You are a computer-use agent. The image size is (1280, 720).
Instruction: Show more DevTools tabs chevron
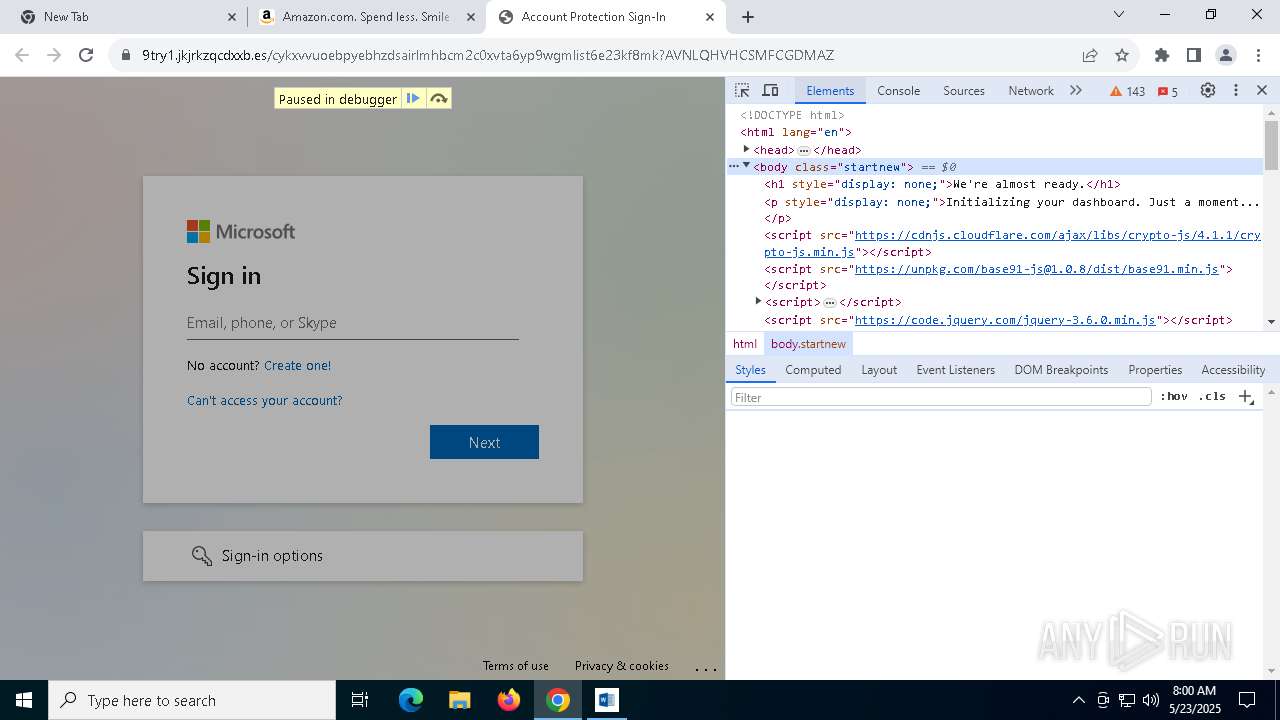coord(1076,90)
